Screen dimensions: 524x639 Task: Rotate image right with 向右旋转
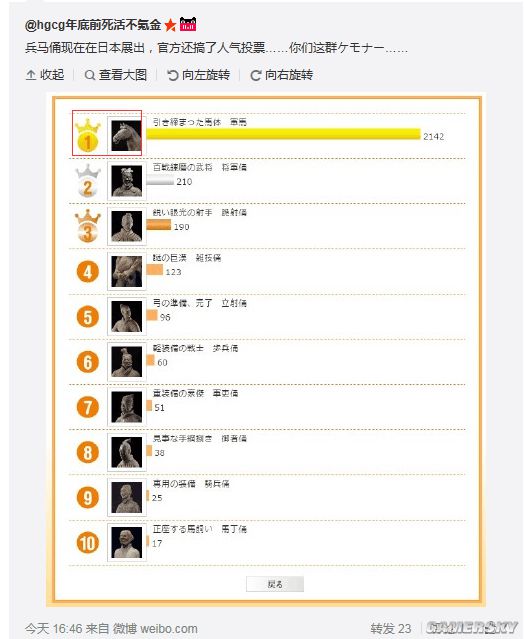click(281, 75)
